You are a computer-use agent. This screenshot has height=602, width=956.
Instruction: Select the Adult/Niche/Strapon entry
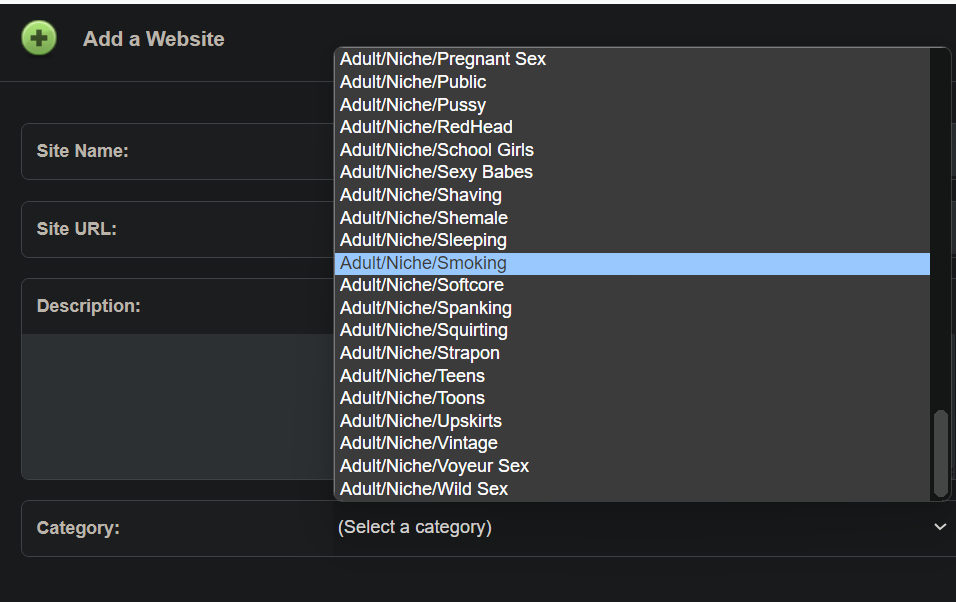point(419,353)
